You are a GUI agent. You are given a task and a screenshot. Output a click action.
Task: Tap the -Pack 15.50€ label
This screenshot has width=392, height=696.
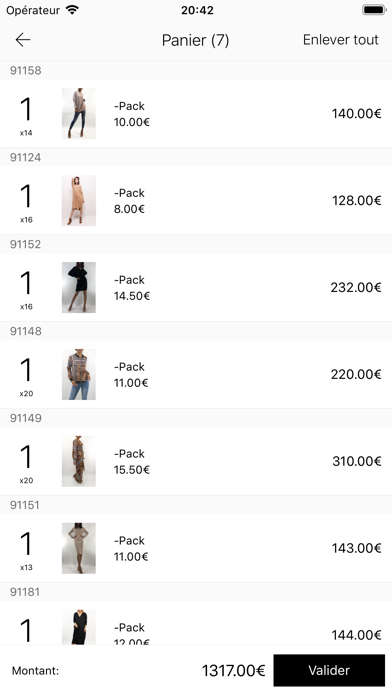pos(131,462)
